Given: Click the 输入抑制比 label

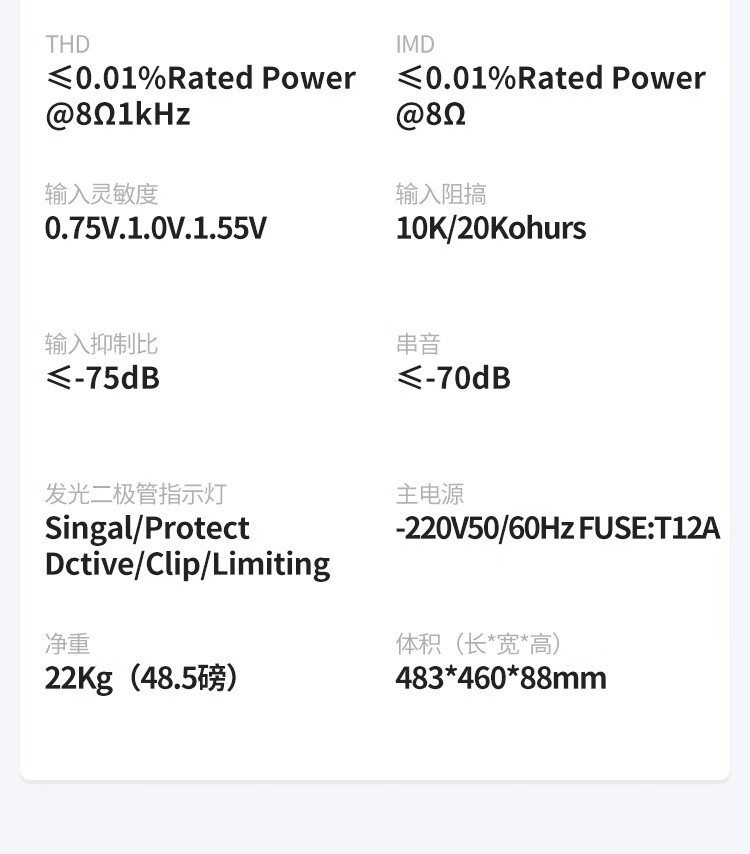Looking at the screenshot, I should click(102, 344).
